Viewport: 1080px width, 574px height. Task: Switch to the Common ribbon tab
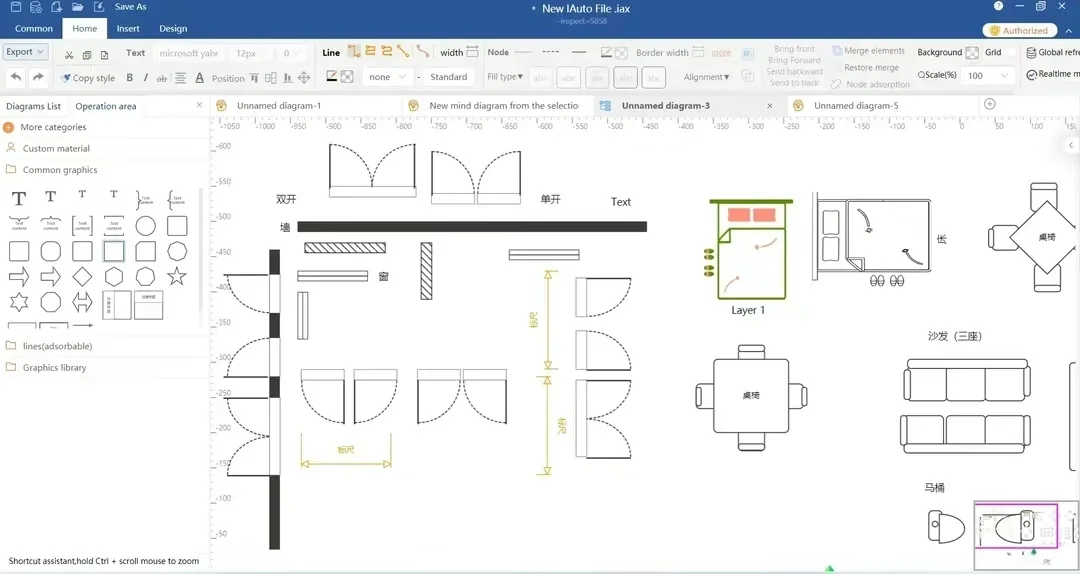pos(34,28)
